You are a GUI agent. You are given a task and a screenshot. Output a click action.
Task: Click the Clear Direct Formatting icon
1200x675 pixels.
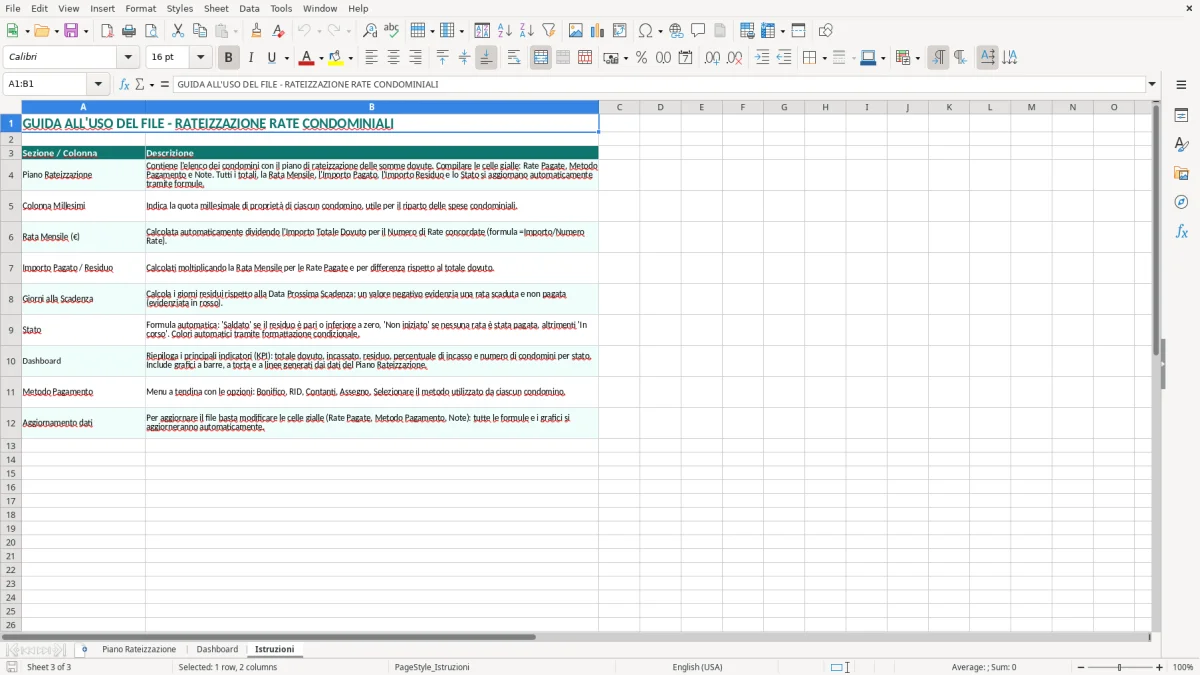click(279, 31)
